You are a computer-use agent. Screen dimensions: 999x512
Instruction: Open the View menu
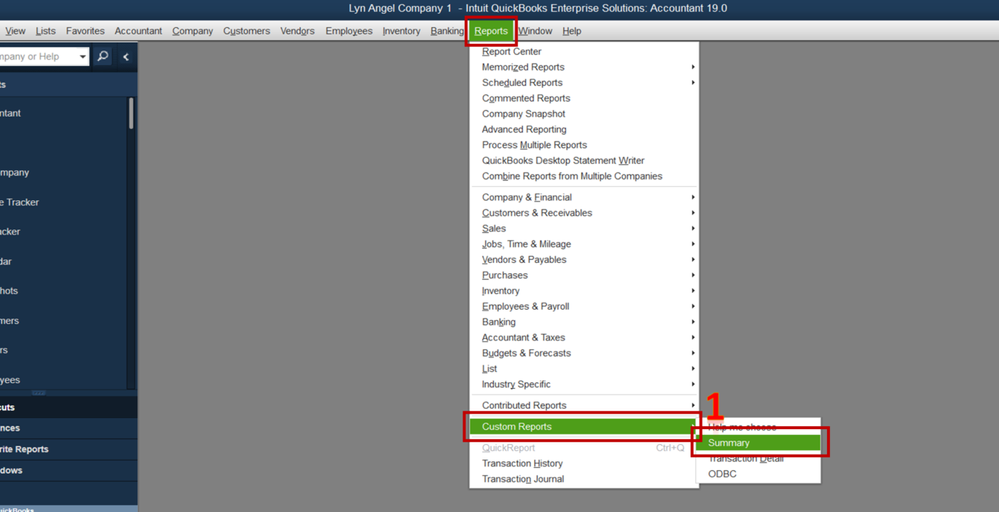click(15, 31)
